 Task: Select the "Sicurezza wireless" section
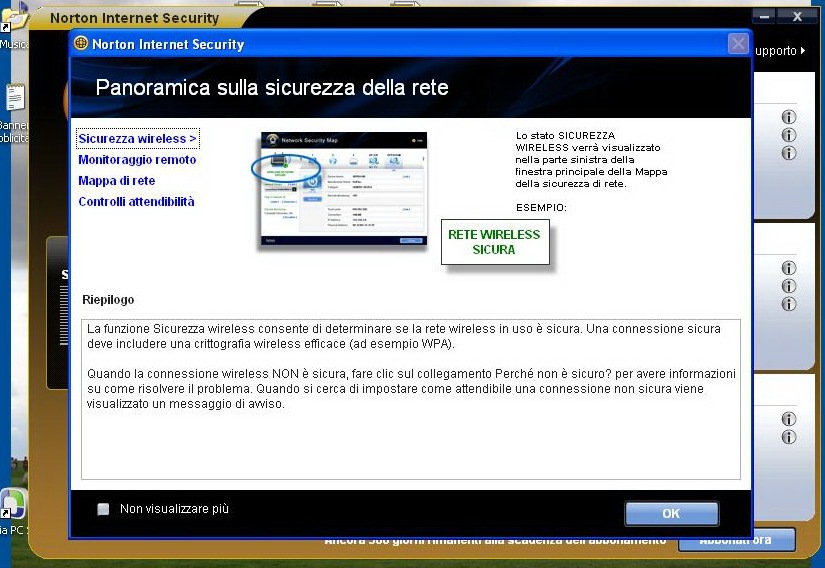(x=137, y=139)
